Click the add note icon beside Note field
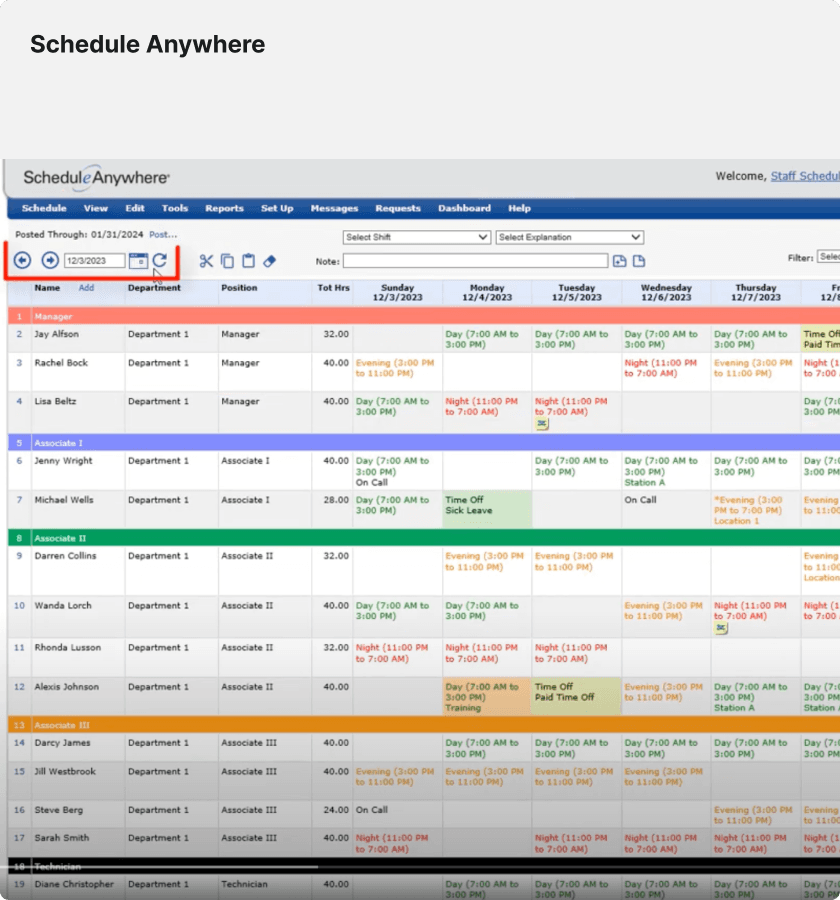The height and width of the screenshot is (900, 840). 620,261
